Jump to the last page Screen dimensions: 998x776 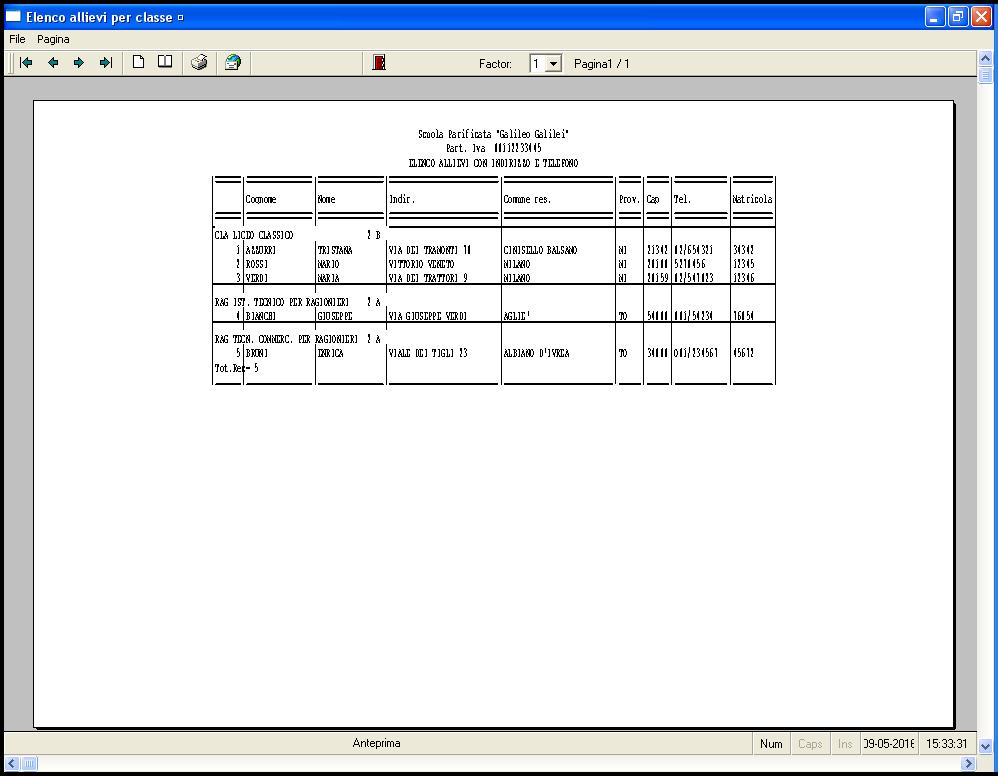(106, 62)
